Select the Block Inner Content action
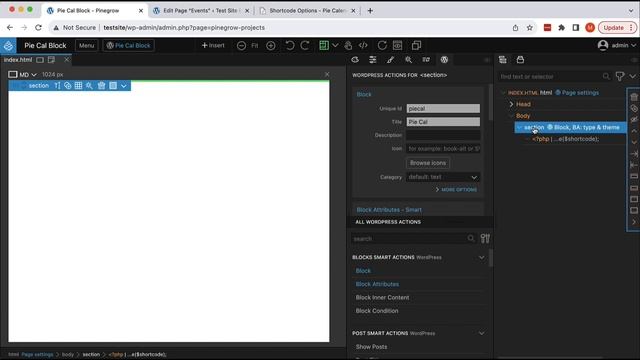This screenshot has width=640, height=360. (382, 298)
